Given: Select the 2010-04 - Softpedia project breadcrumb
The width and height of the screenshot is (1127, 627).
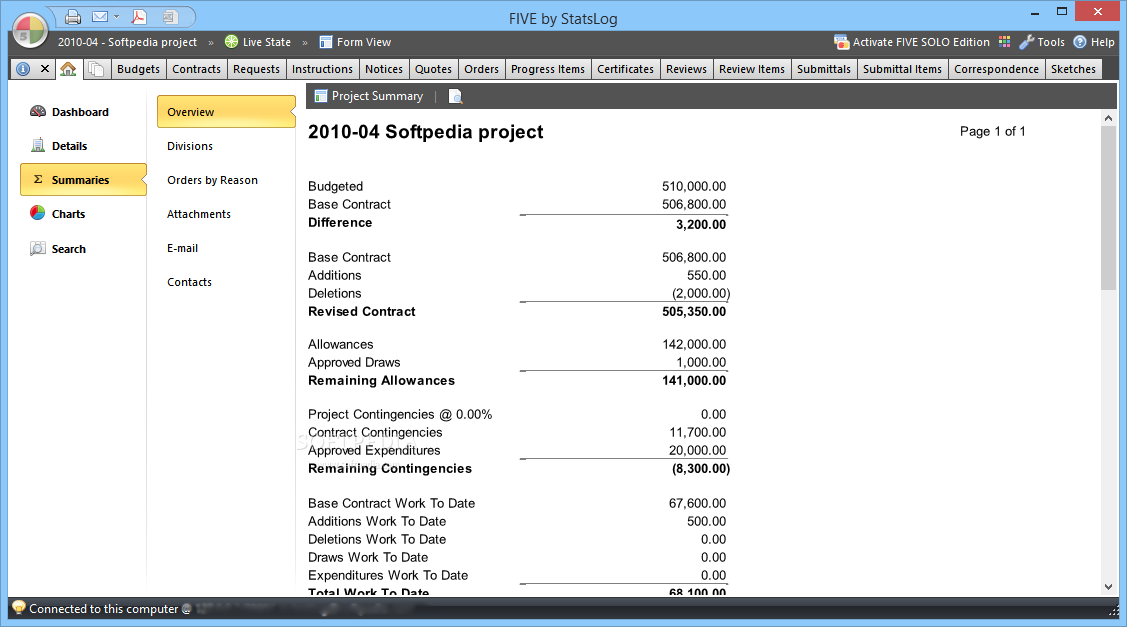Looking at the screenshot, I should pyautogui.click(x=127, y=42).
